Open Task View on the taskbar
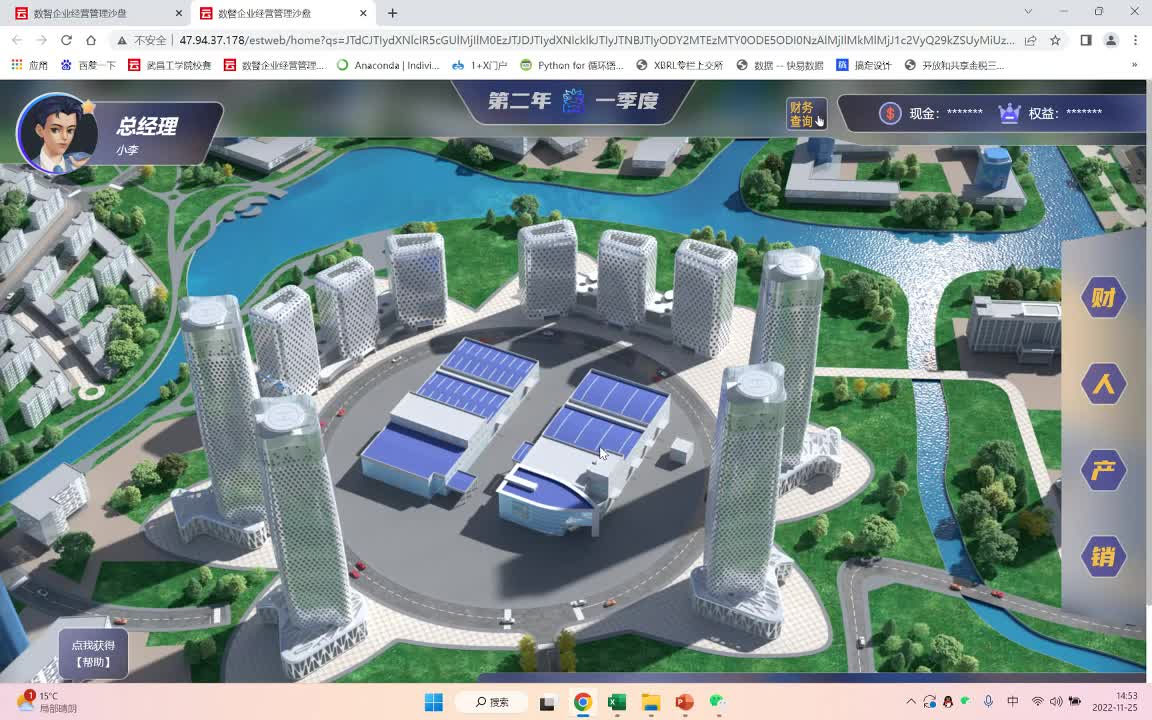 point(547,702)
